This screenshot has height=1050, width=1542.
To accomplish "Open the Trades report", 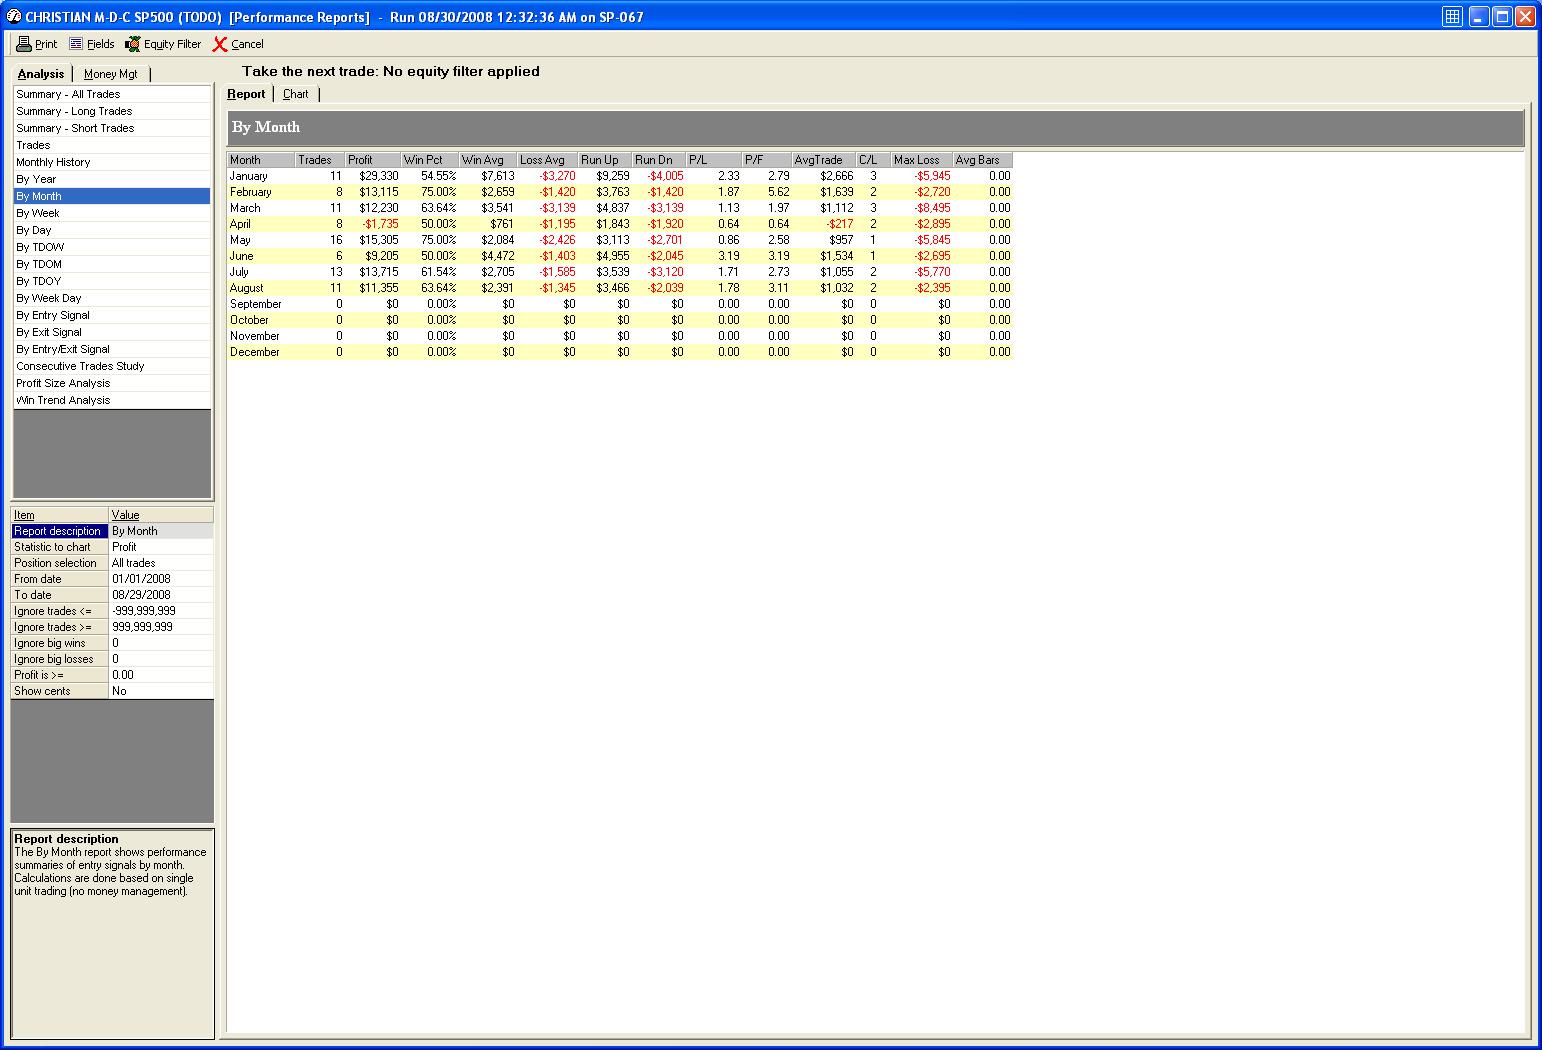I will pos(112,145).
